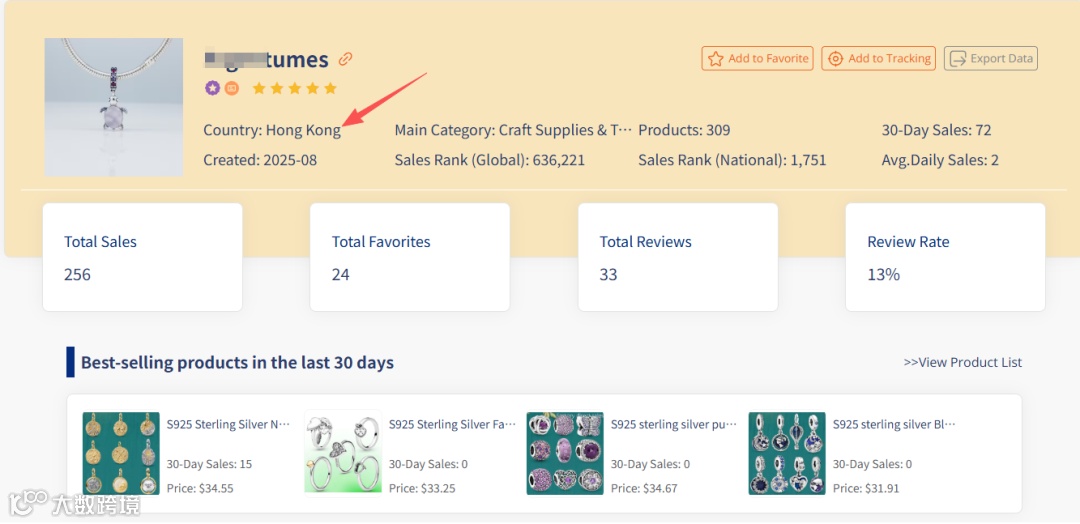The width and height of the screenshot is (1080, 524).
Task: Select the Review Rate stat card
Action: pos(945,257)
